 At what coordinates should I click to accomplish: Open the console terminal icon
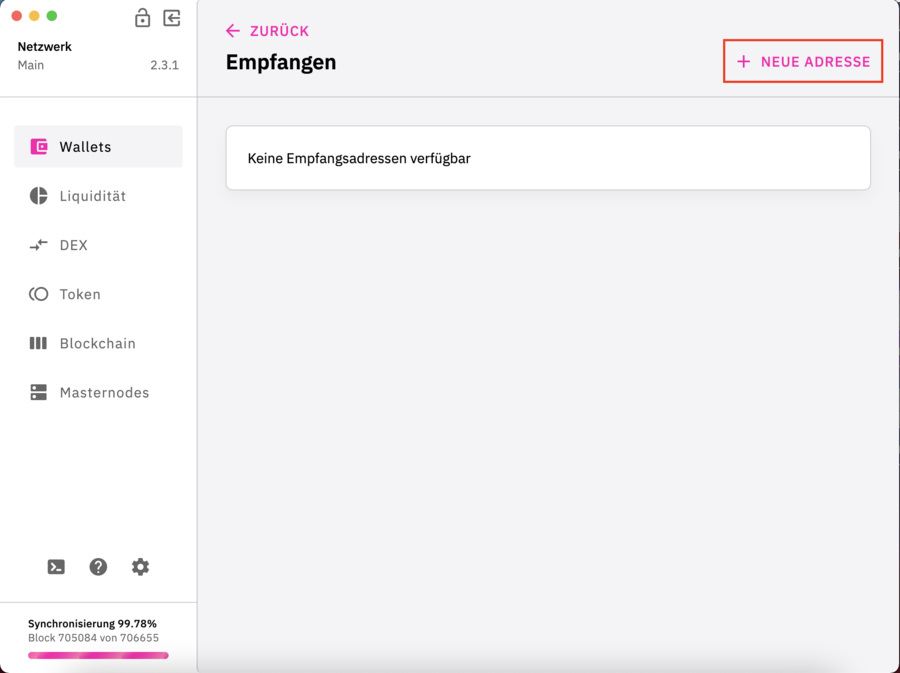[x=56, y=567]
